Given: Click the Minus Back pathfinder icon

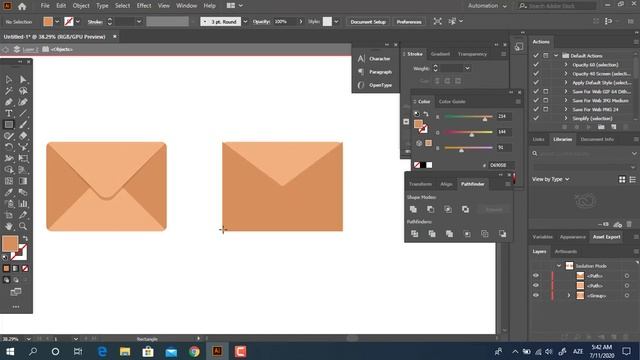Looking at the screenshot, I should pyautogui.click(x=502, y=234).
